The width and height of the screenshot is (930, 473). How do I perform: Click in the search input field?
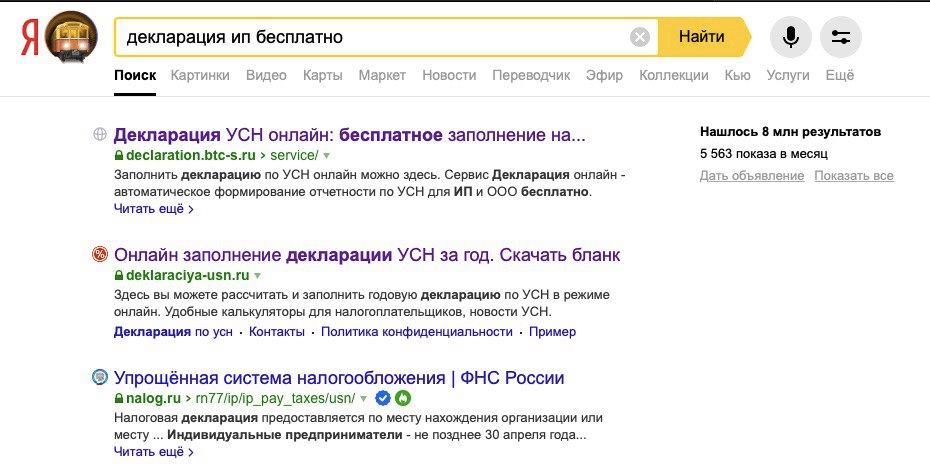click(x=374, y=37)
